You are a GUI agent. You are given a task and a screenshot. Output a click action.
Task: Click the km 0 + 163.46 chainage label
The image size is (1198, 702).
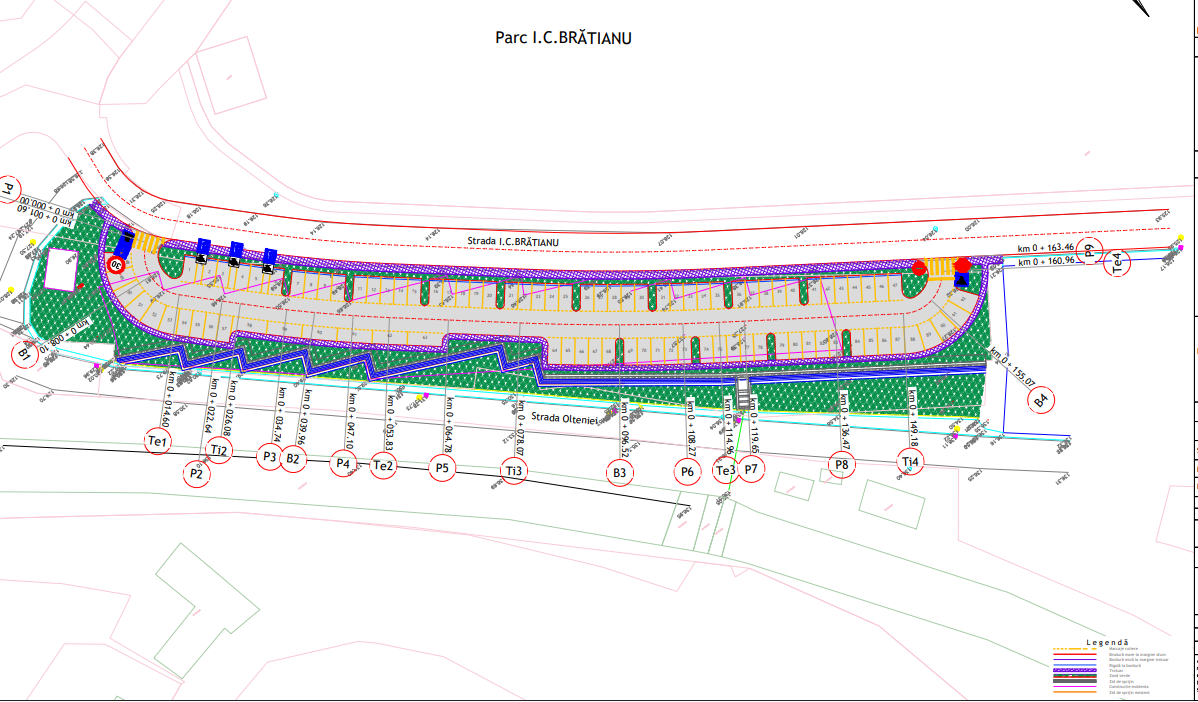(x=1046, y=247)
